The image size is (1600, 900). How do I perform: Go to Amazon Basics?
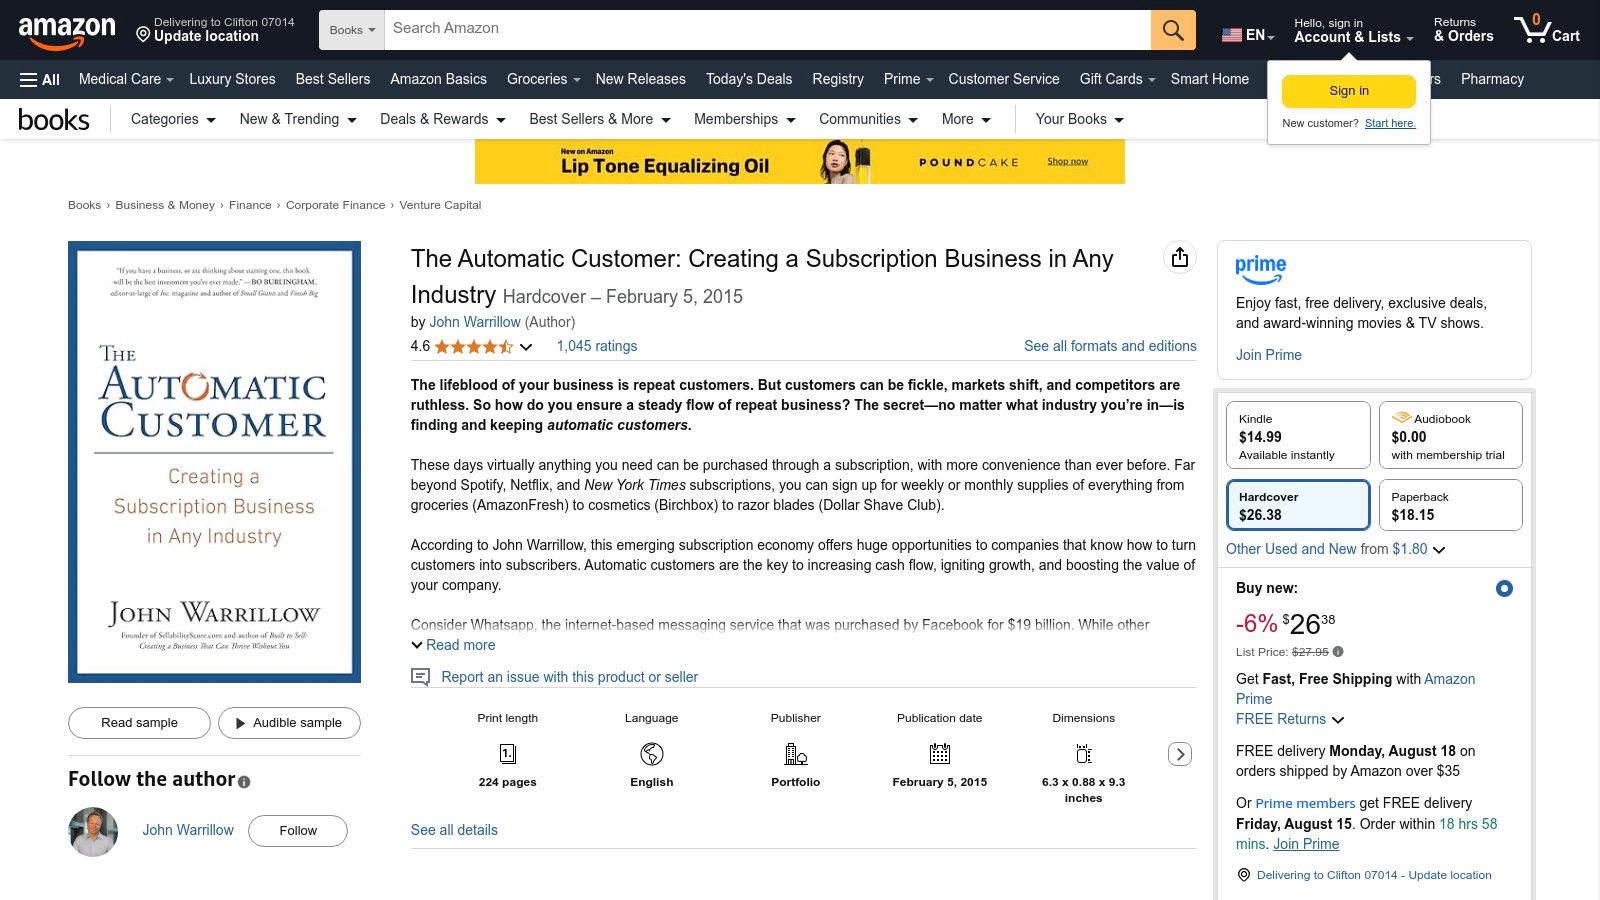pos(438,79)
